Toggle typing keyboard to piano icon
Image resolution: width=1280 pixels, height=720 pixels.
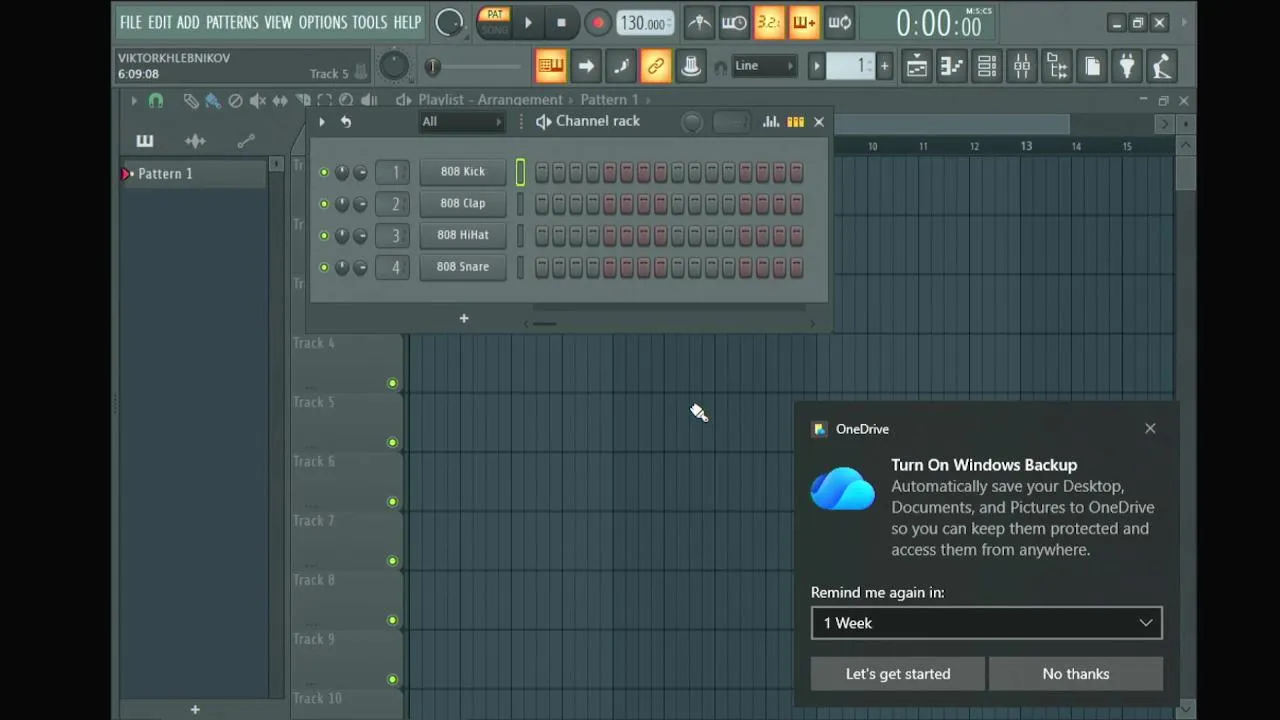click(551, 67)
